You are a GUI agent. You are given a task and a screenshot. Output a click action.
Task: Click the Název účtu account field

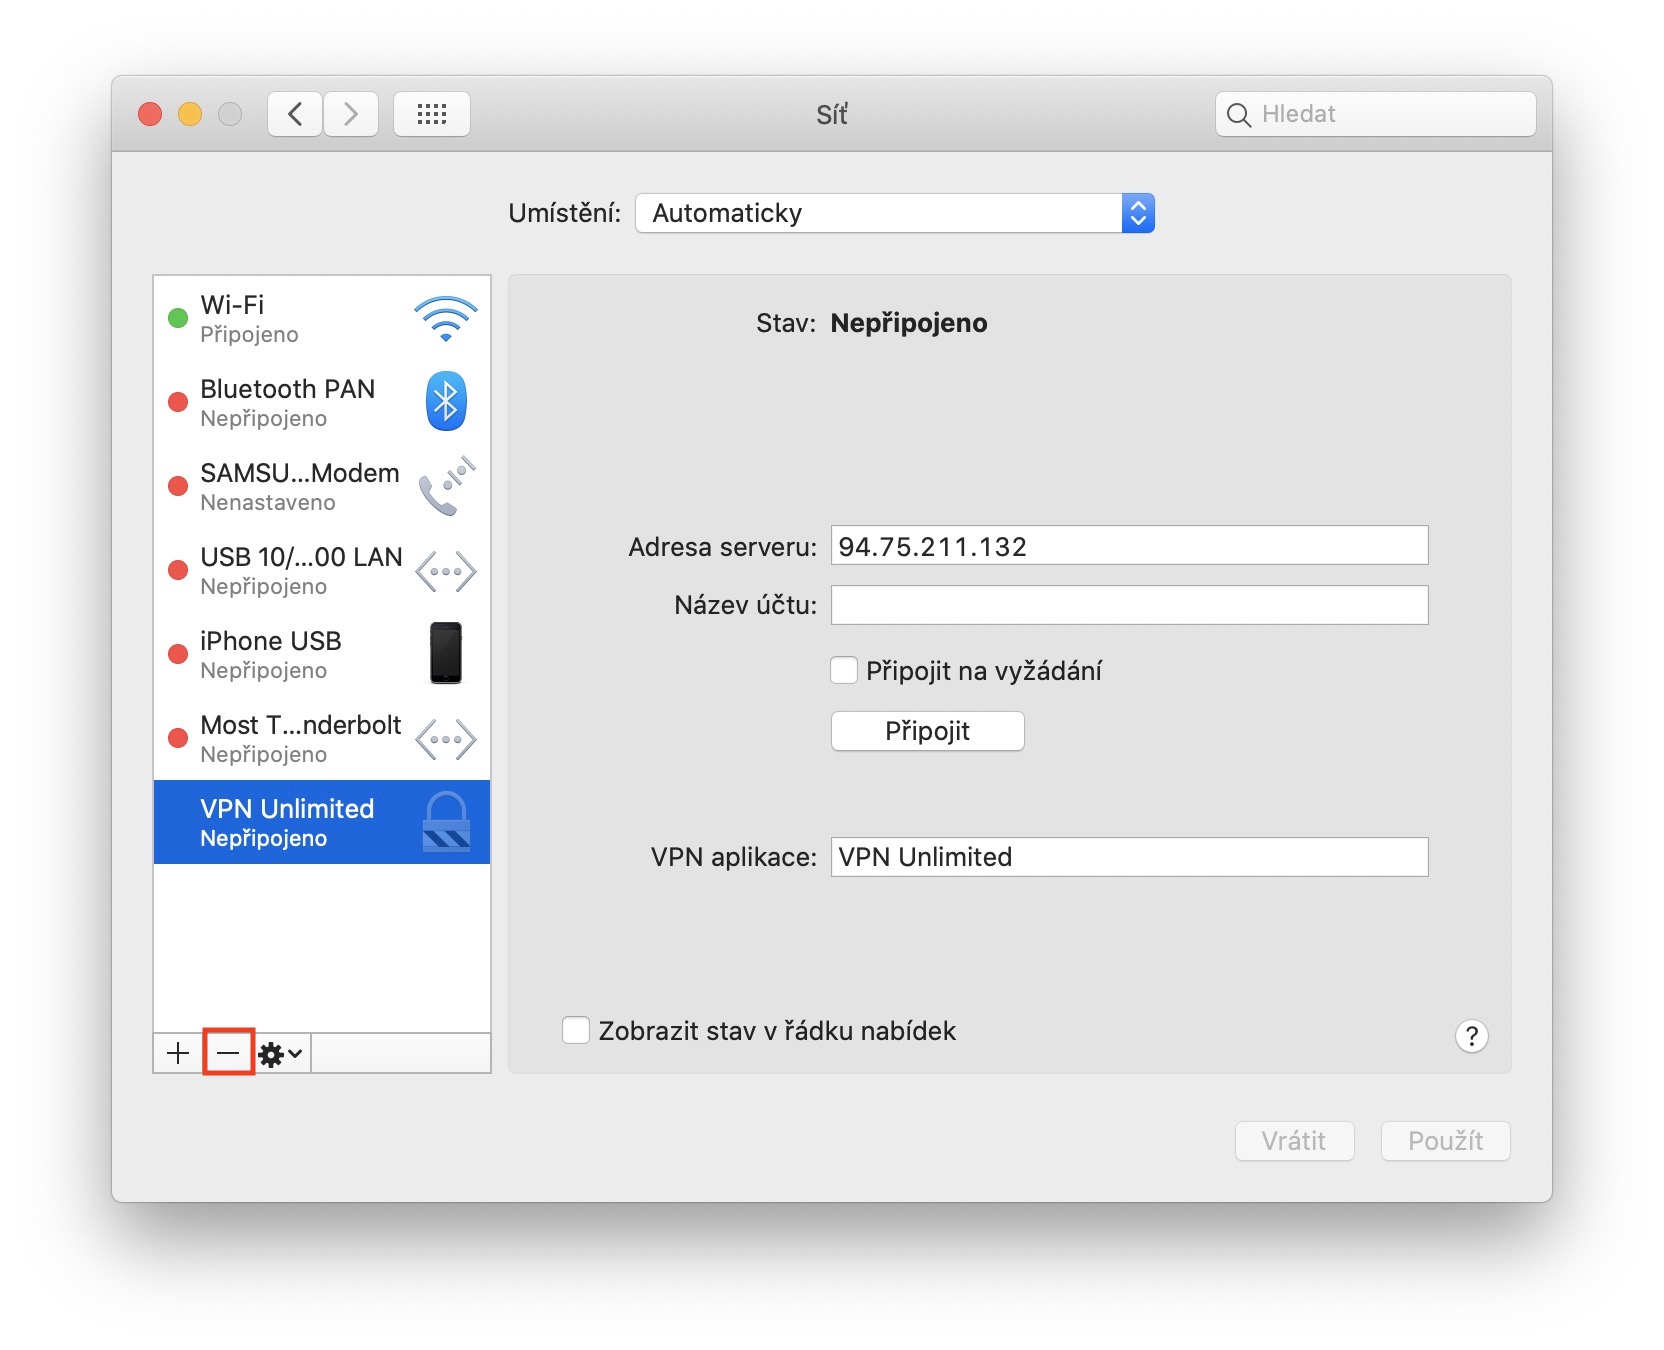coord(1130,605)
